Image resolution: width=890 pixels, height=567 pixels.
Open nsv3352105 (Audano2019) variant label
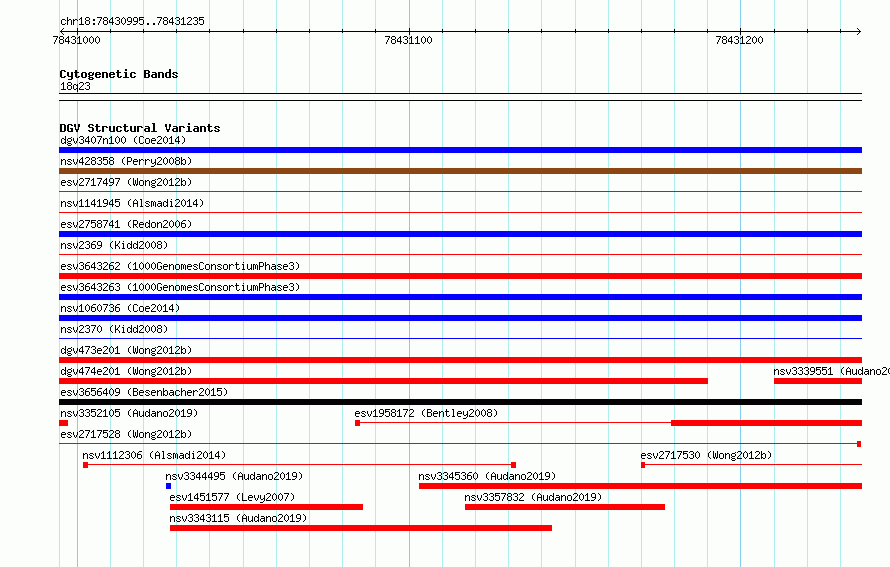pos(129,413)
